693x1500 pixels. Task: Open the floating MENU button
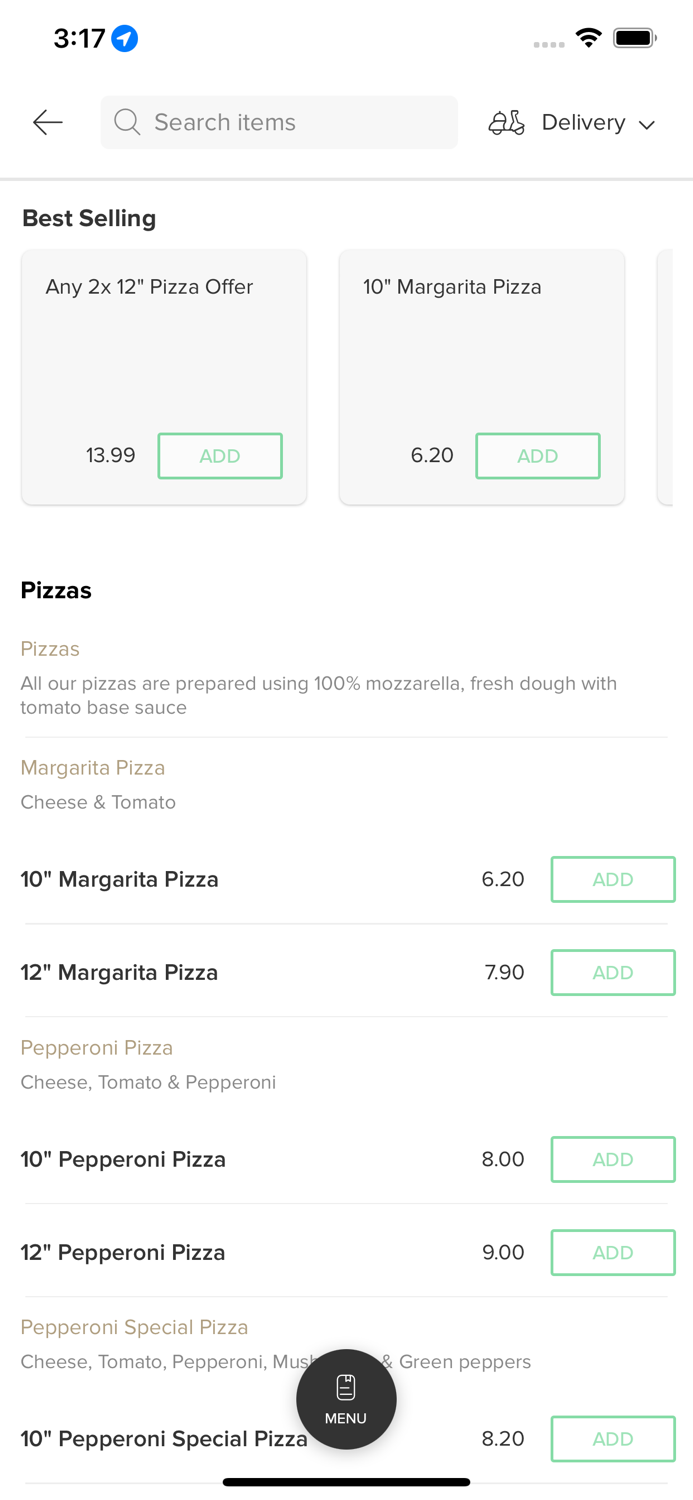[x=346, y=1399]
